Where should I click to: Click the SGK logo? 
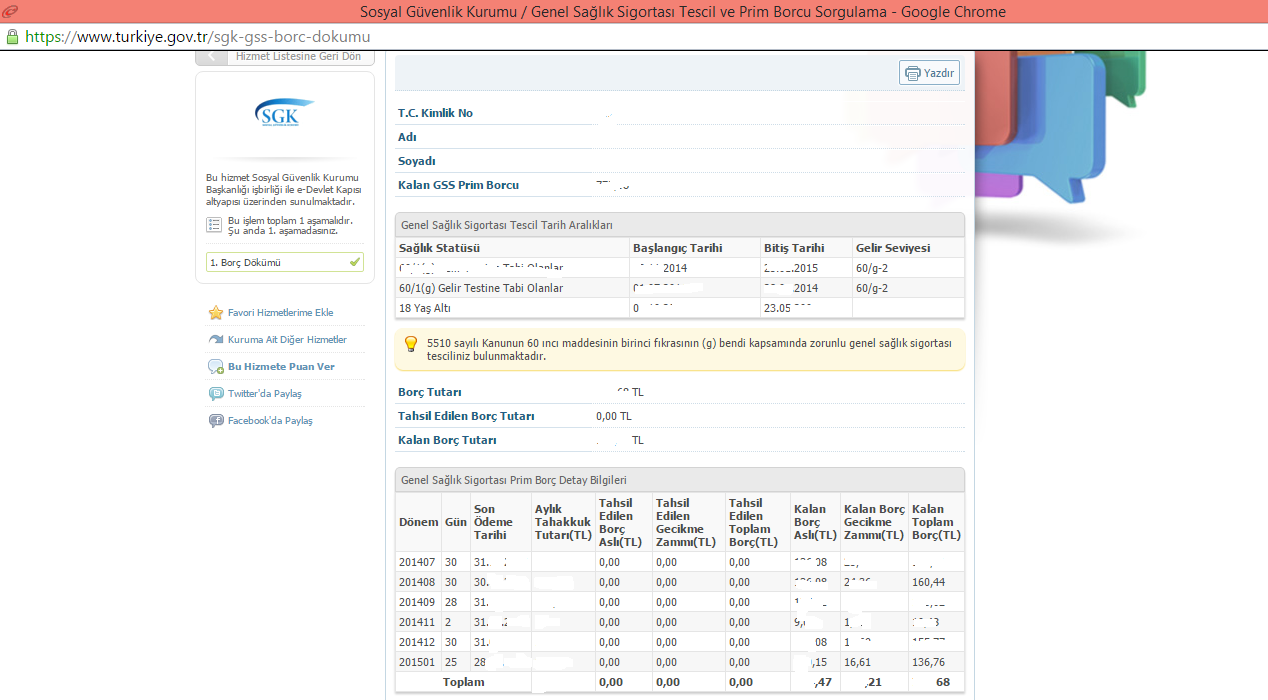point(285,115)
